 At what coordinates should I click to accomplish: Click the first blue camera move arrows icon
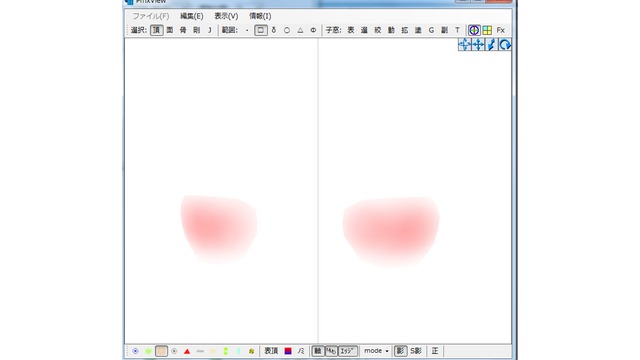(464, 44)
